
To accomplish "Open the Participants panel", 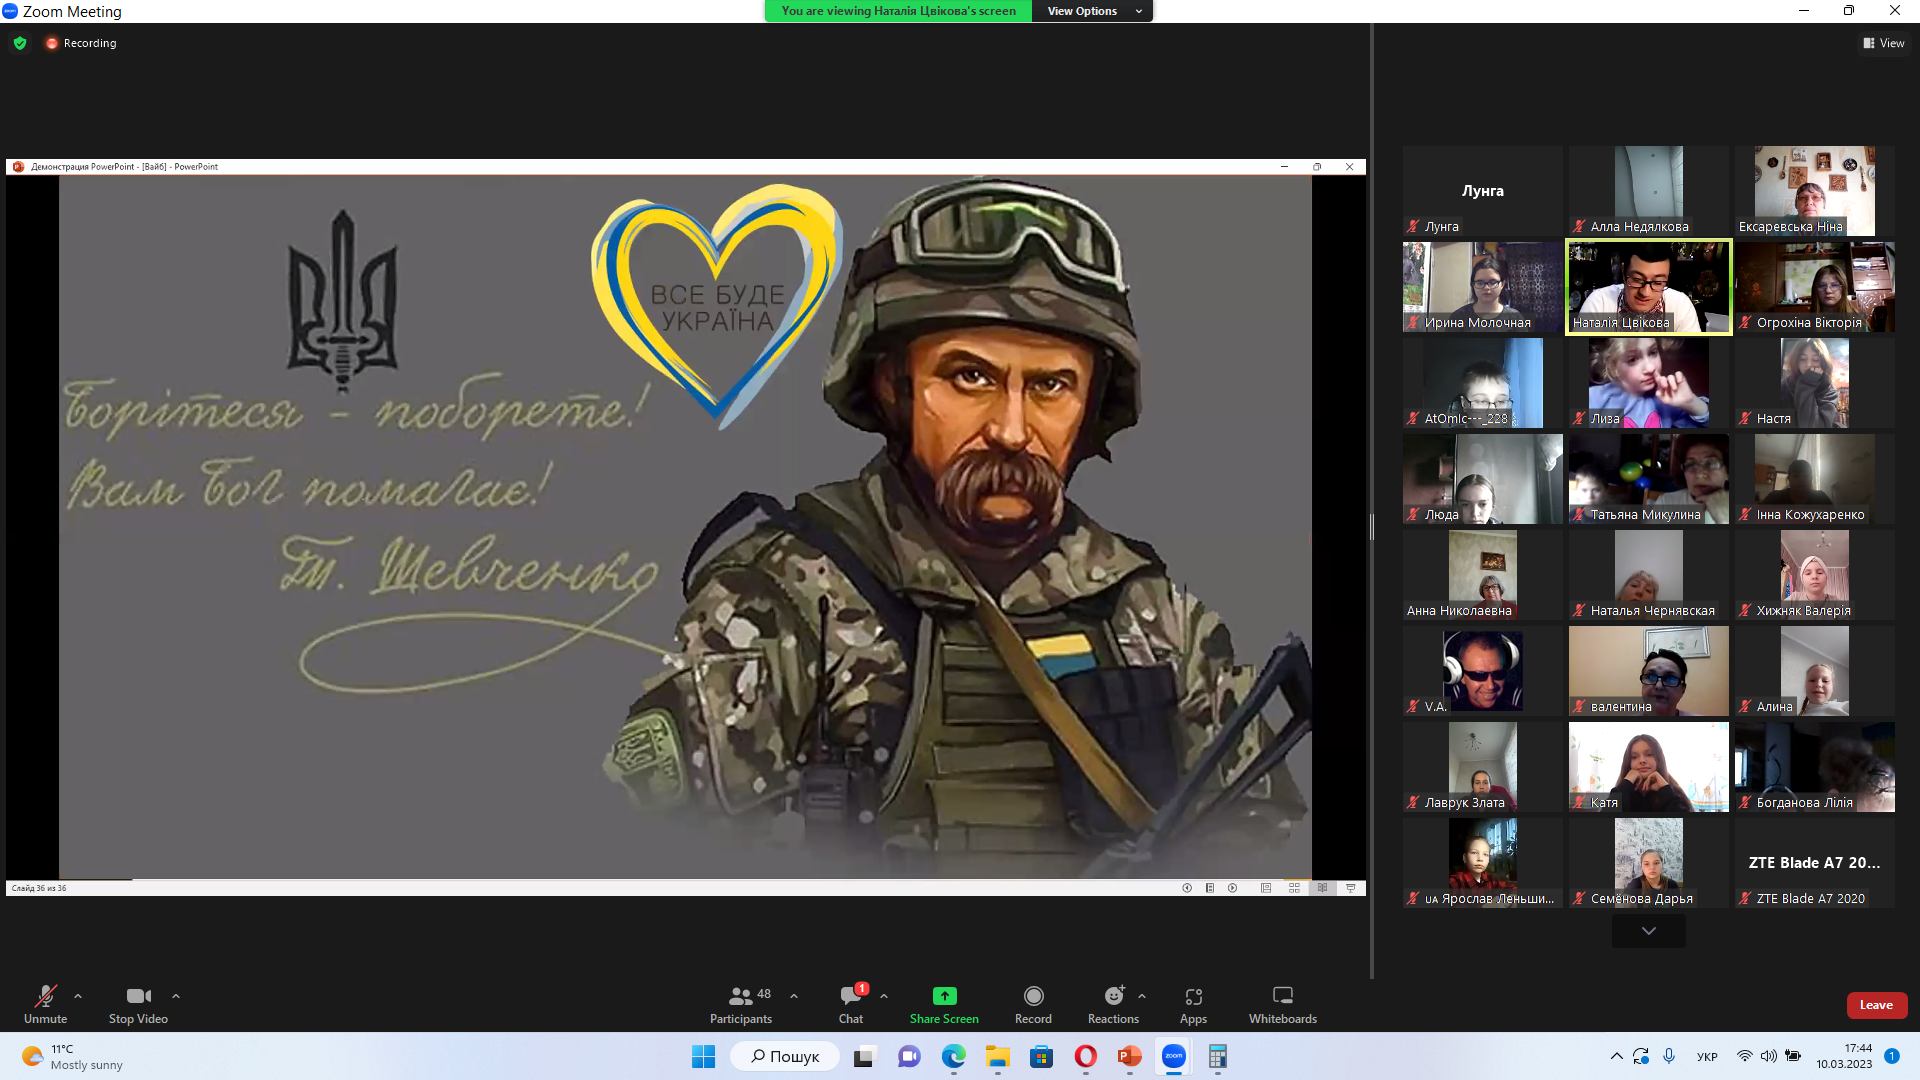I will pos(741,1004).
